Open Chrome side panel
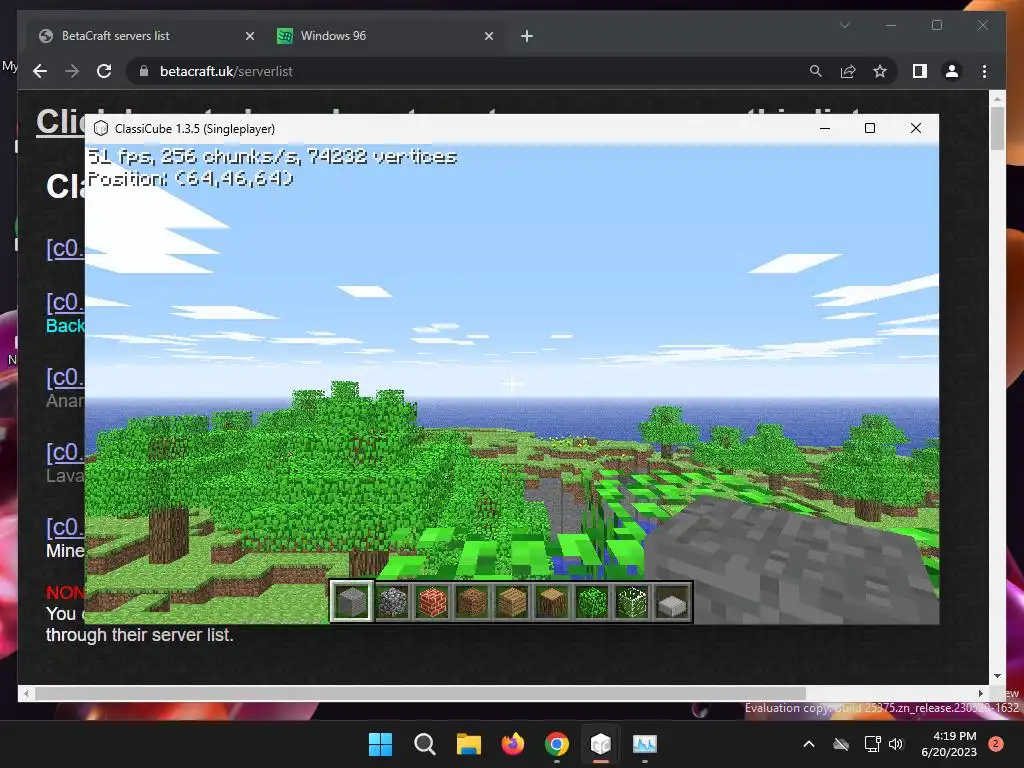 [920, 71]
